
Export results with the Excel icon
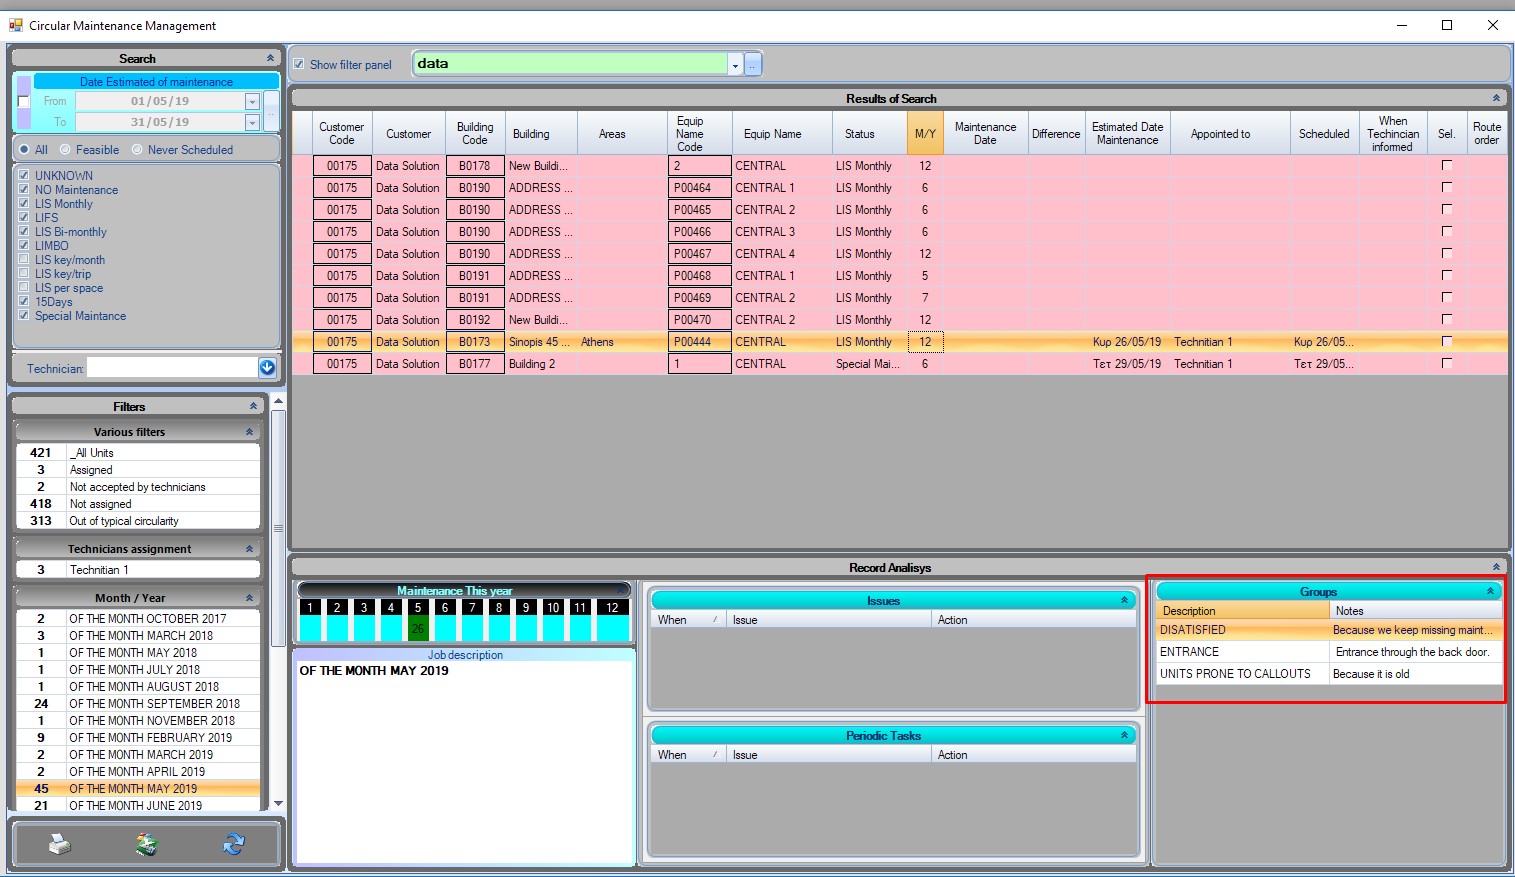coord(147,845)
